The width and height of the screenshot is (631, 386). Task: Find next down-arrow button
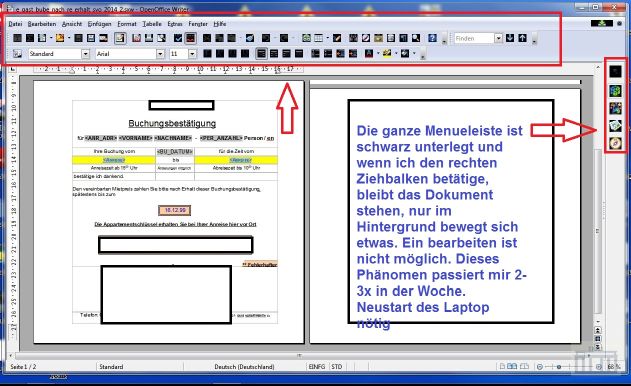tap(510, 38)
